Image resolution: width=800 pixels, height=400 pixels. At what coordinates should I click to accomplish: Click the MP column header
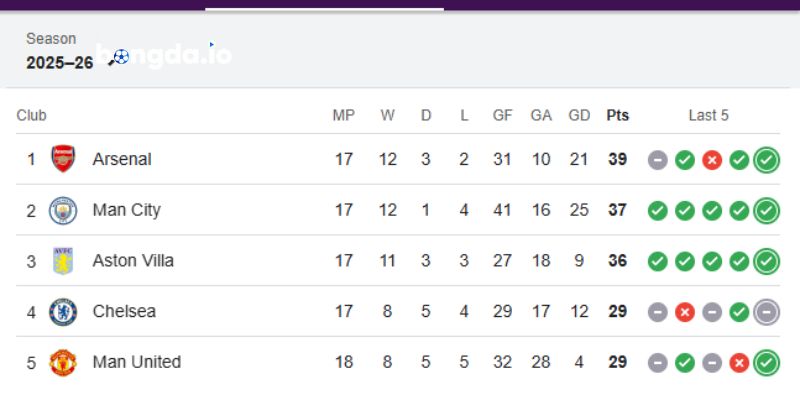pos(344,115)
